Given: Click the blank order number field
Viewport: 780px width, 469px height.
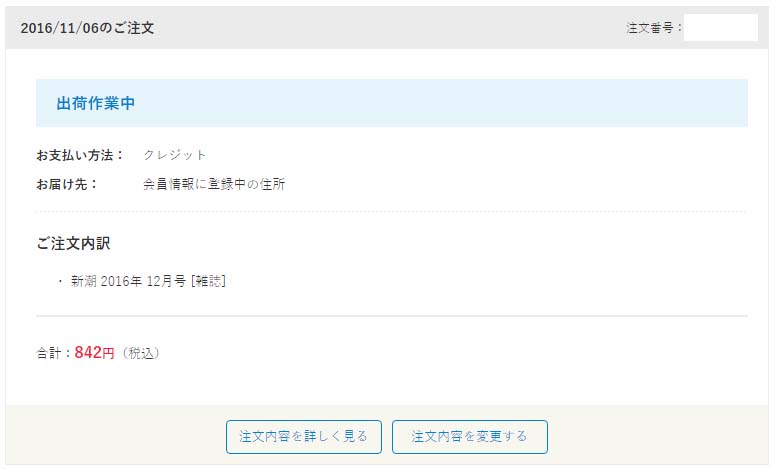Looking at the screenshot, I should coord(720,28).
